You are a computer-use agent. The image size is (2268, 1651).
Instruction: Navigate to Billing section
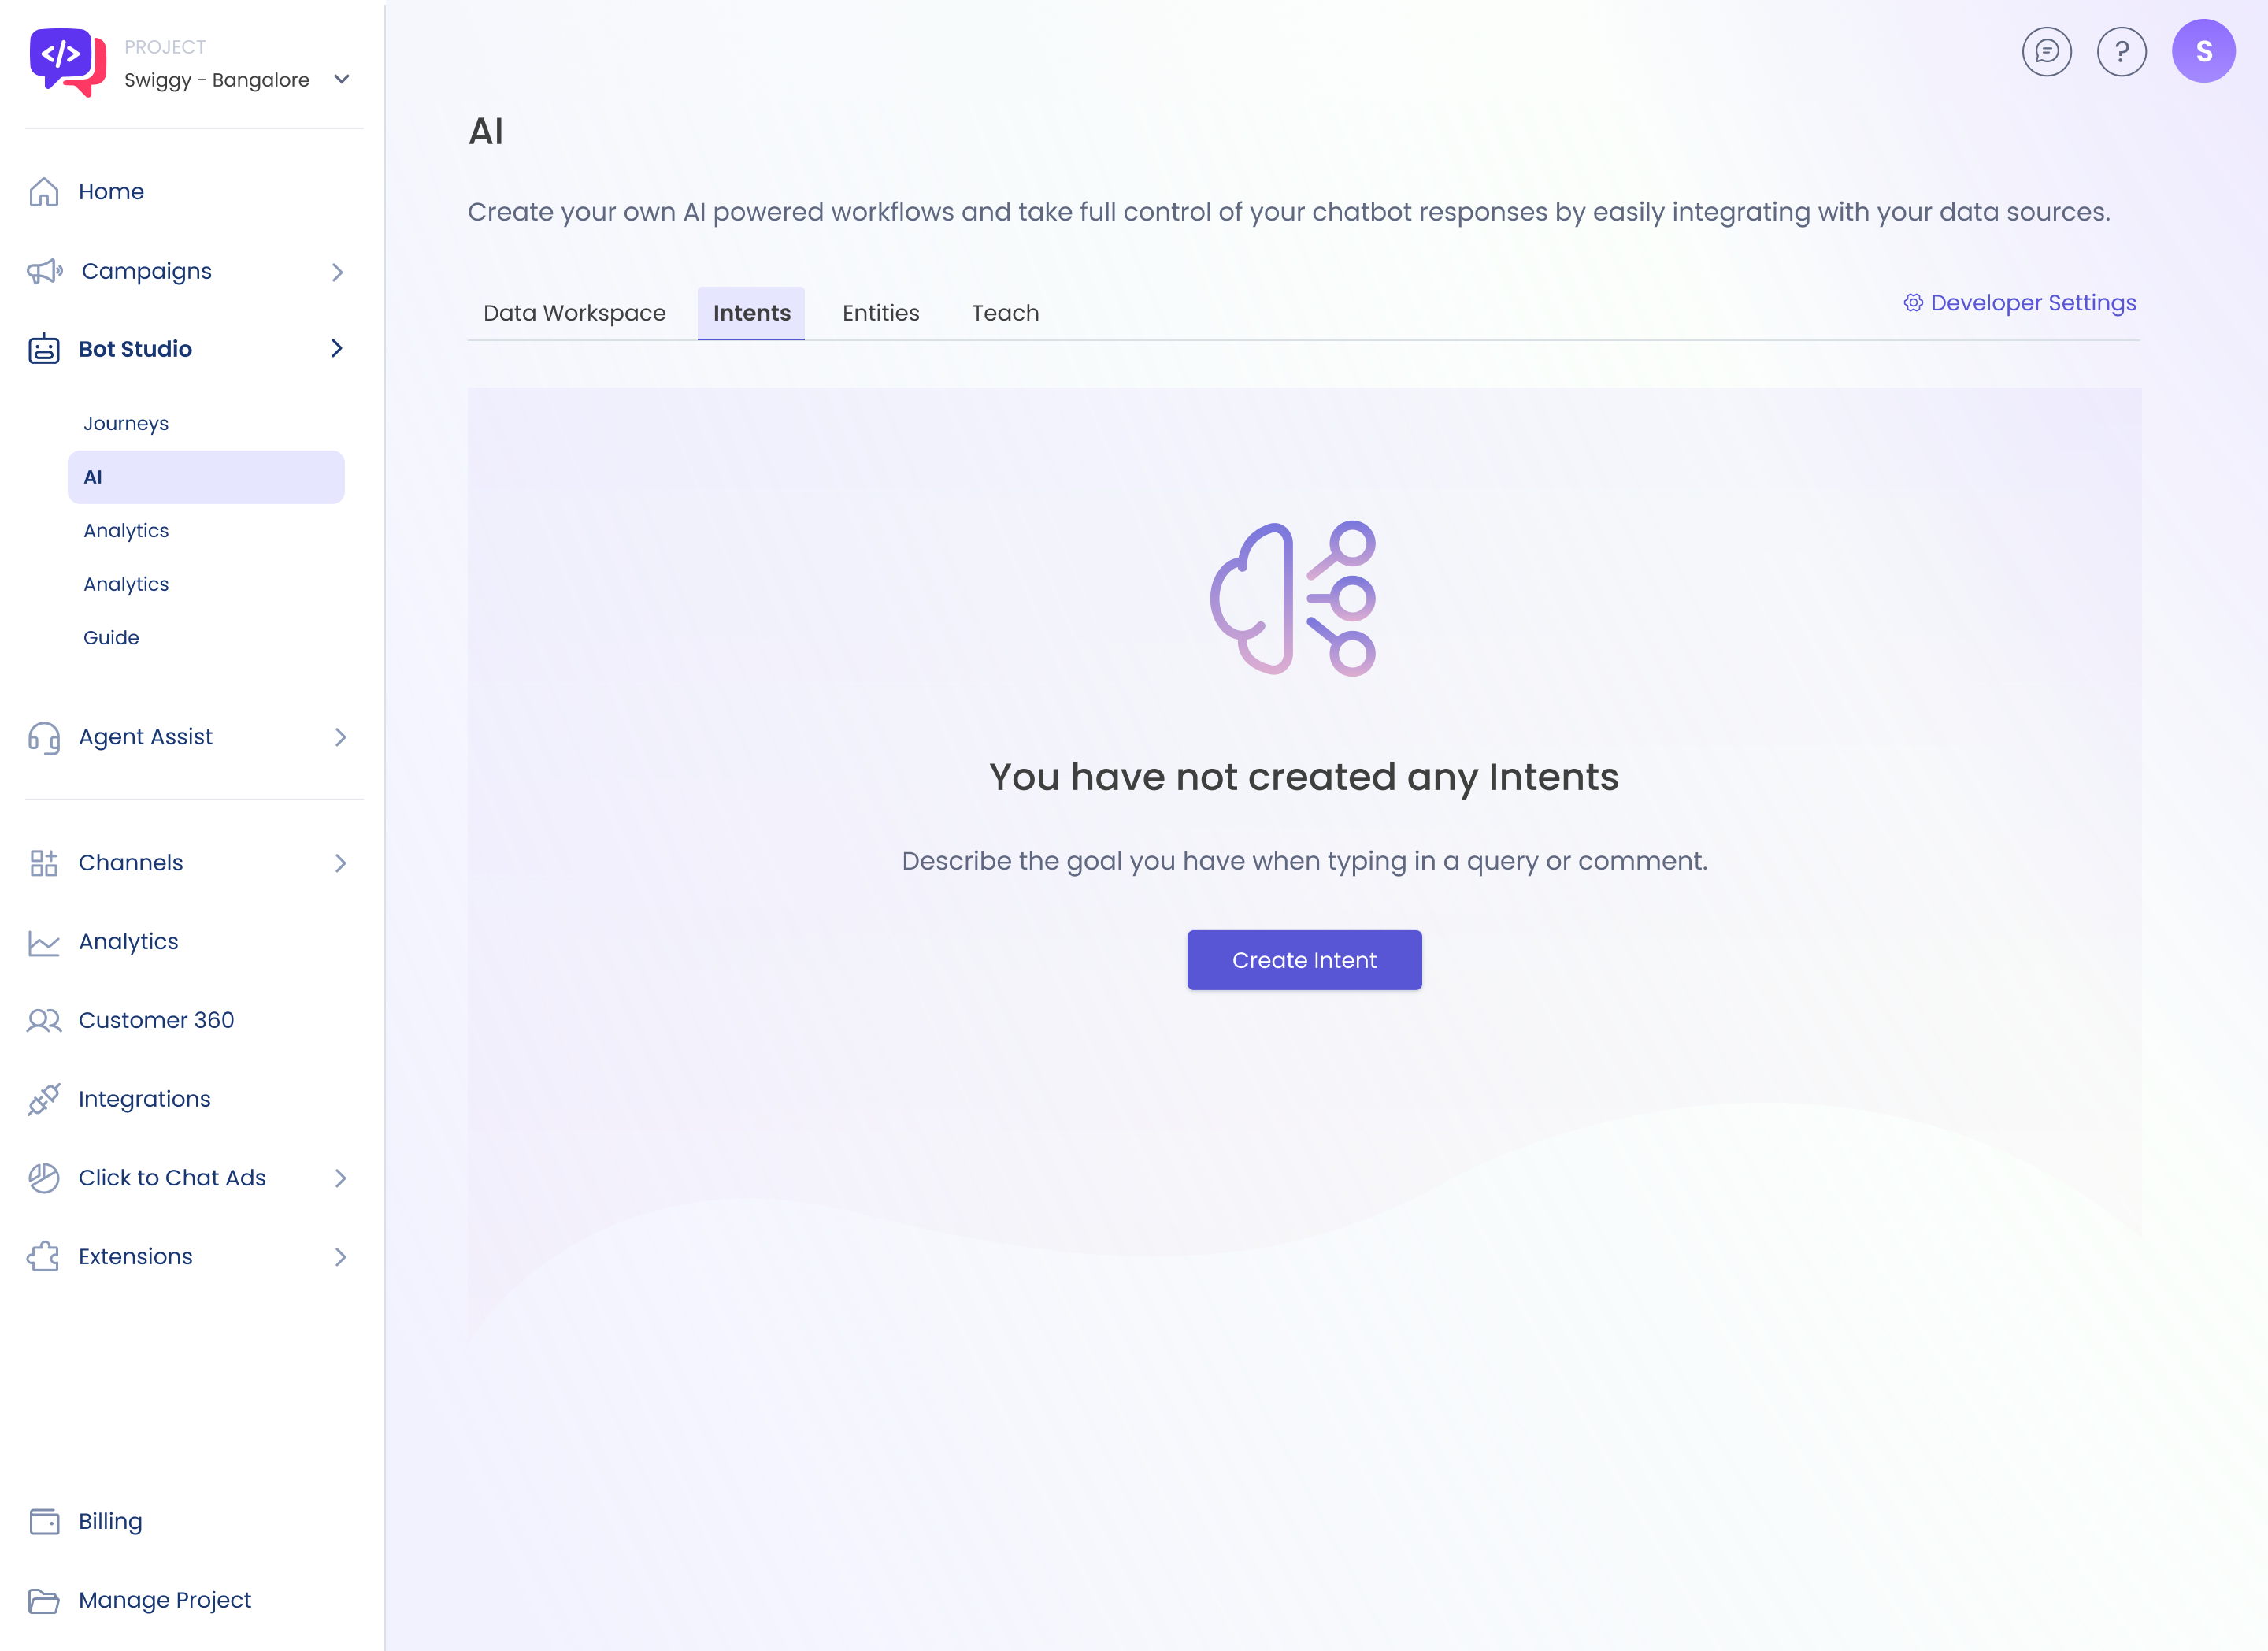(x=109, y=1519)
